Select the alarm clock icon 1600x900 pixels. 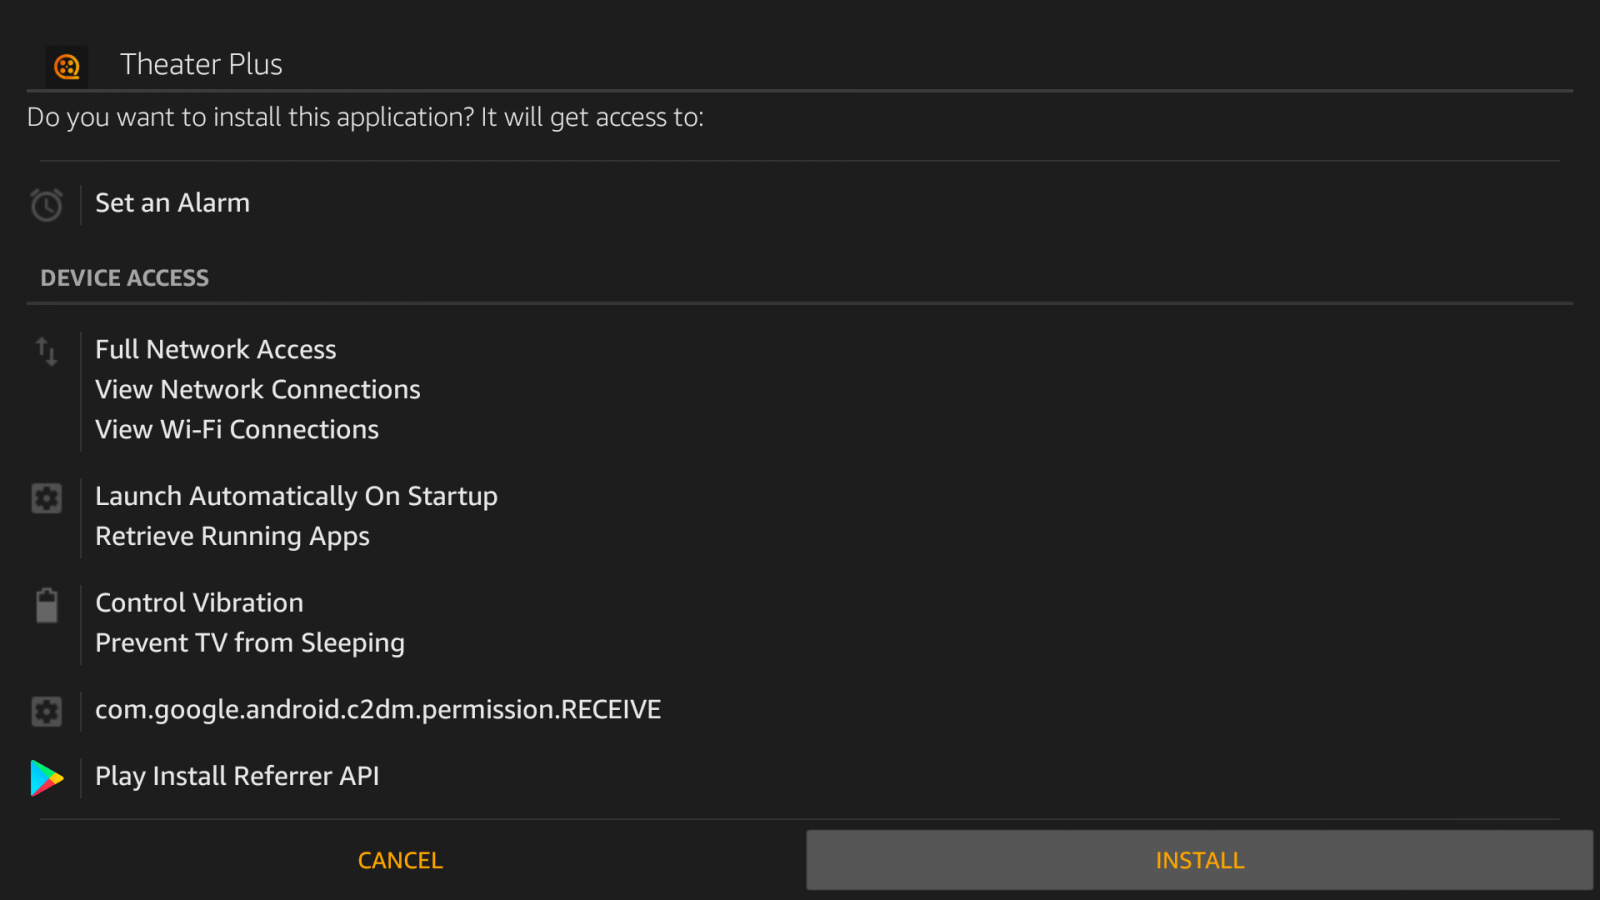pyautogui.click(x=46, y=205)
